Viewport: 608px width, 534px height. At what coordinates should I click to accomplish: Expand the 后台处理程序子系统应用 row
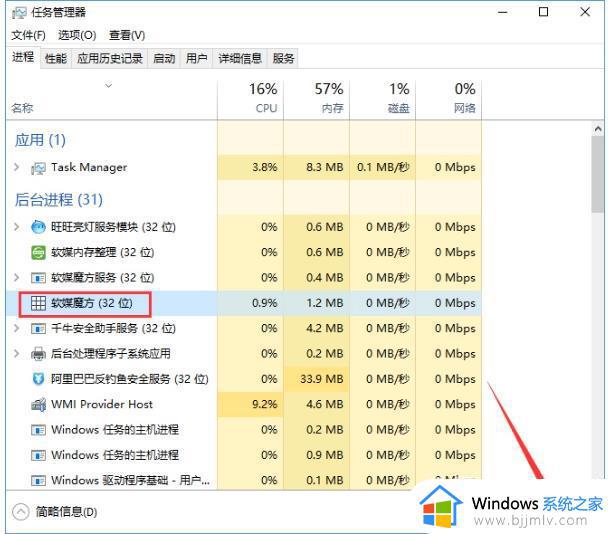[16, 353]
